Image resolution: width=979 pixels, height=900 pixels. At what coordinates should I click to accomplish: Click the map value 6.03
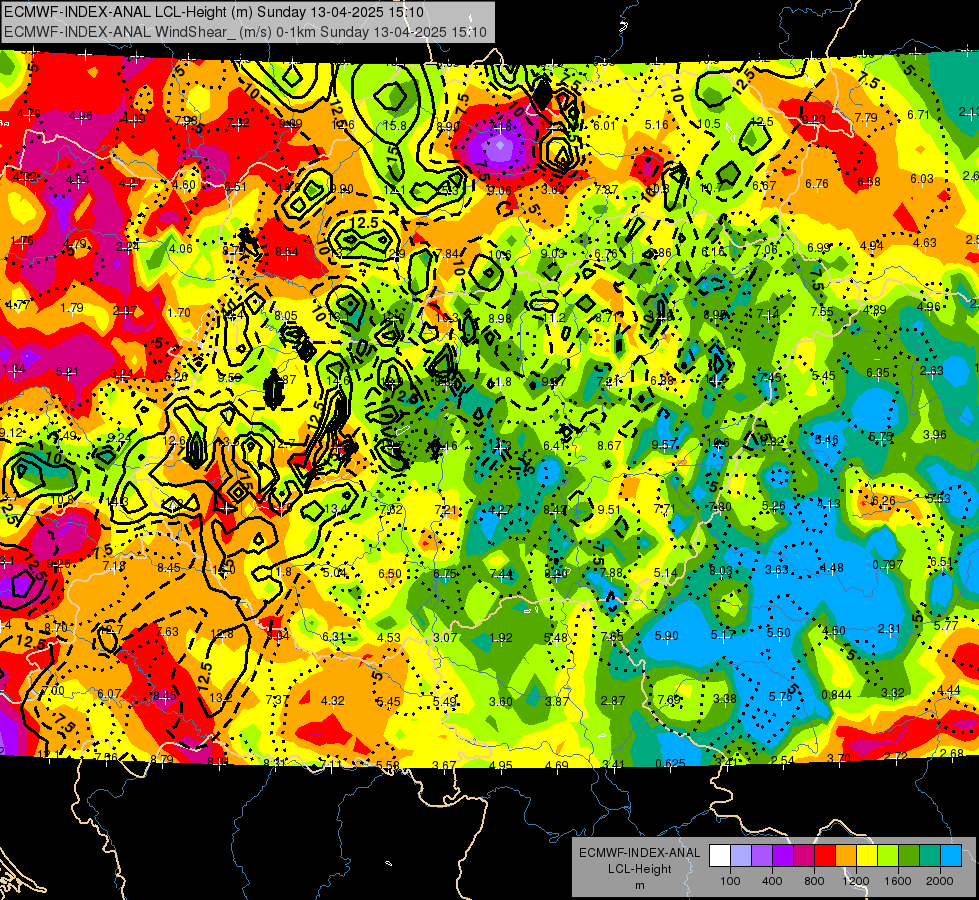tap(922, 179)
